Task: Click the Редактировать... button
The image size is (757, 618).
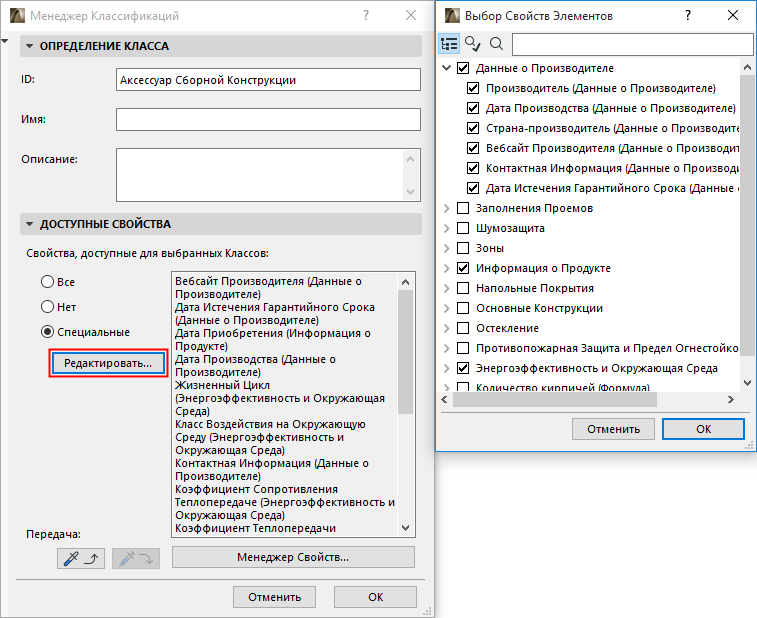Action: [x=108, y=363]
